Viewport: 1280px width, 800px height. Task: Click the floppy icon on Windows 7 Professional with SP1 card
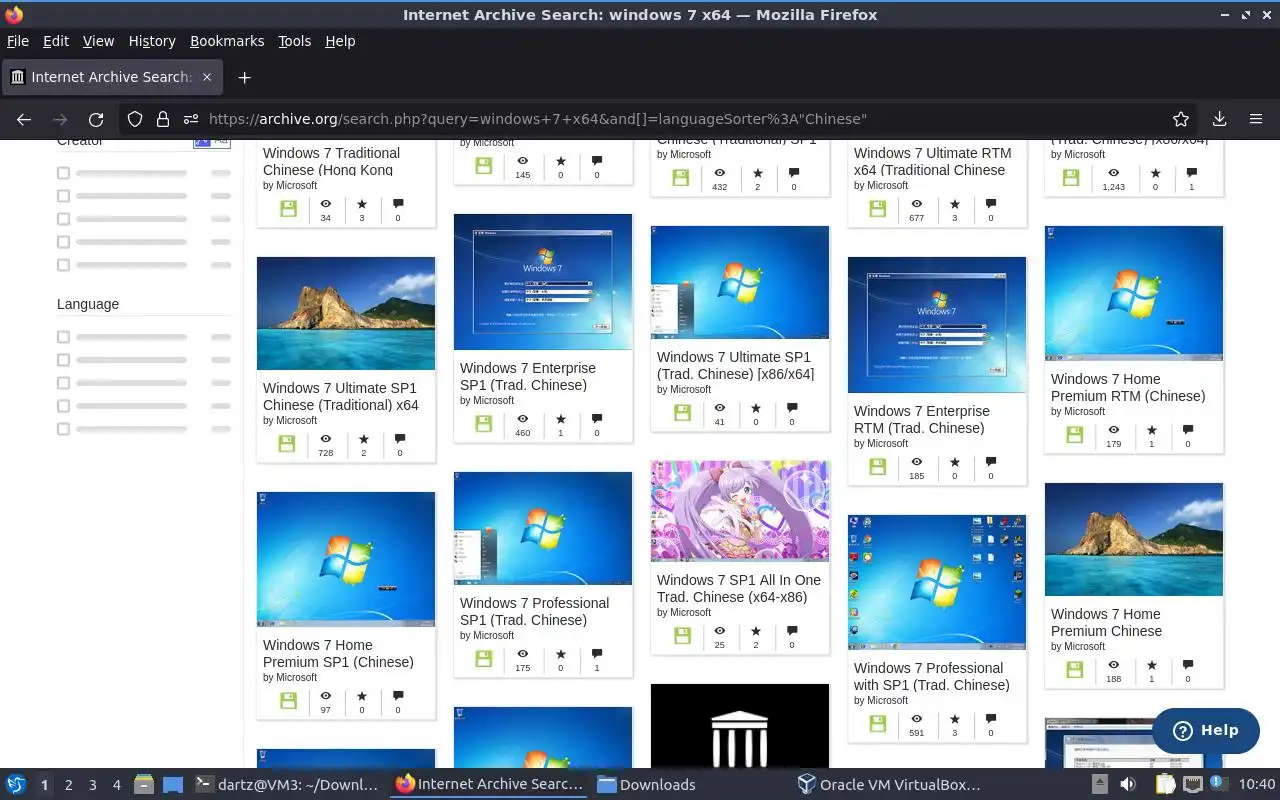point(878,724)
